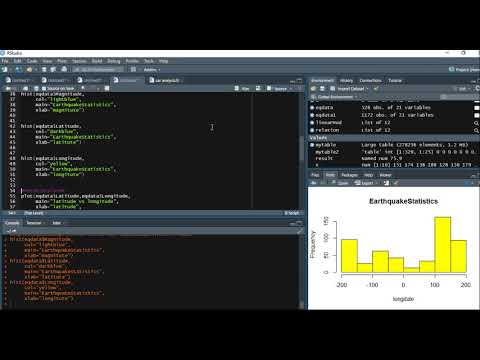The image size is (480, 360).
Task: Click the clear environment broom icon
Action: (376, 89)
